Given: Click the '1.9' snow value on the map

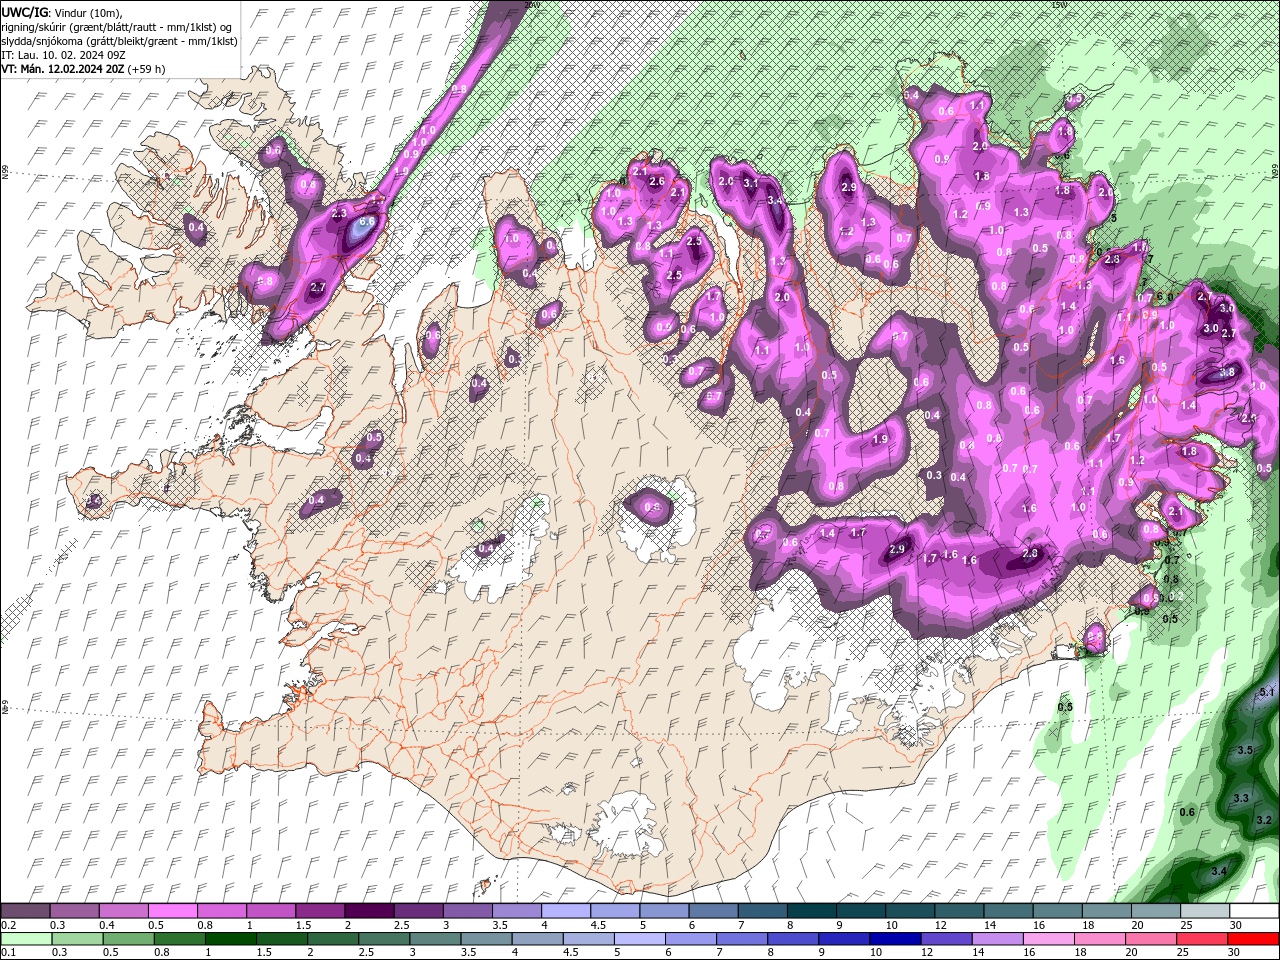Looking at the screenshot, I should pyautogui.click(x=880, y=439).
